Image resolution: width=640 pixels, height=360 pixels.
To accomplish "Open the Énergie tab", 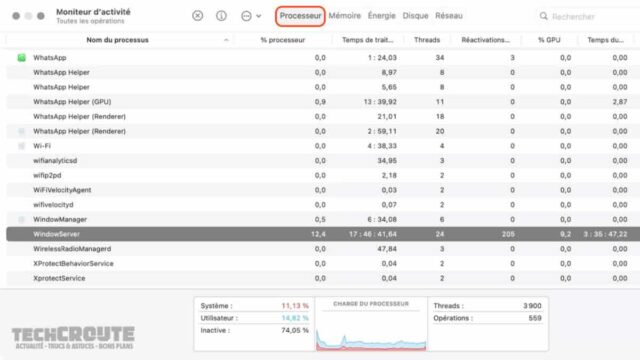I will click(382, 16).
